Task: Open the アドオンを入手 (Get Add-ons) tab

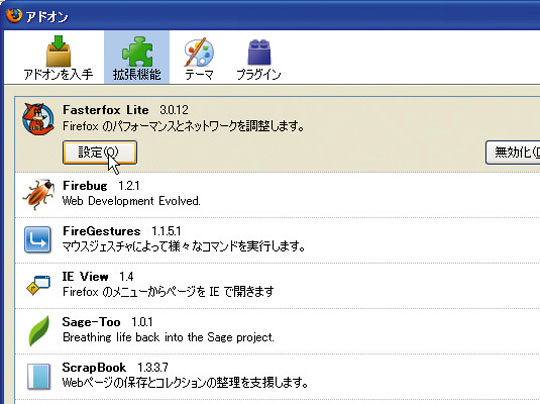Action: coord(58,57)
